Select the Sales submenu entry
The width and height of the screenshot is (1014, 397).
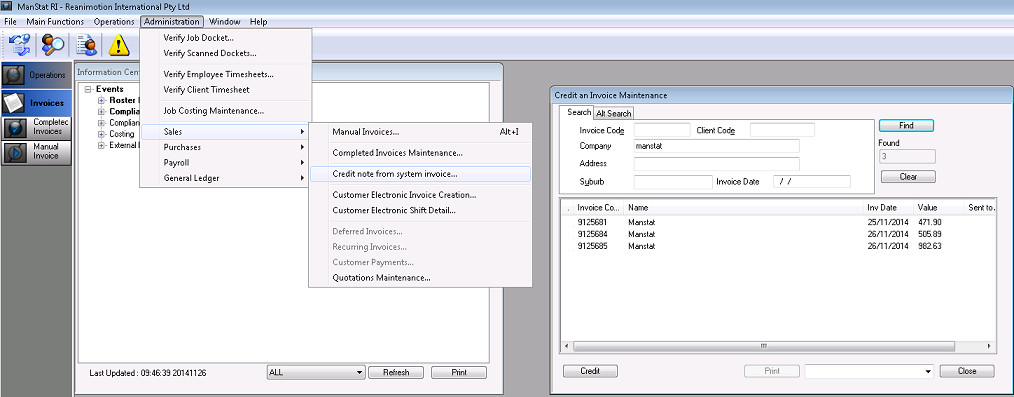click(226, 132)
